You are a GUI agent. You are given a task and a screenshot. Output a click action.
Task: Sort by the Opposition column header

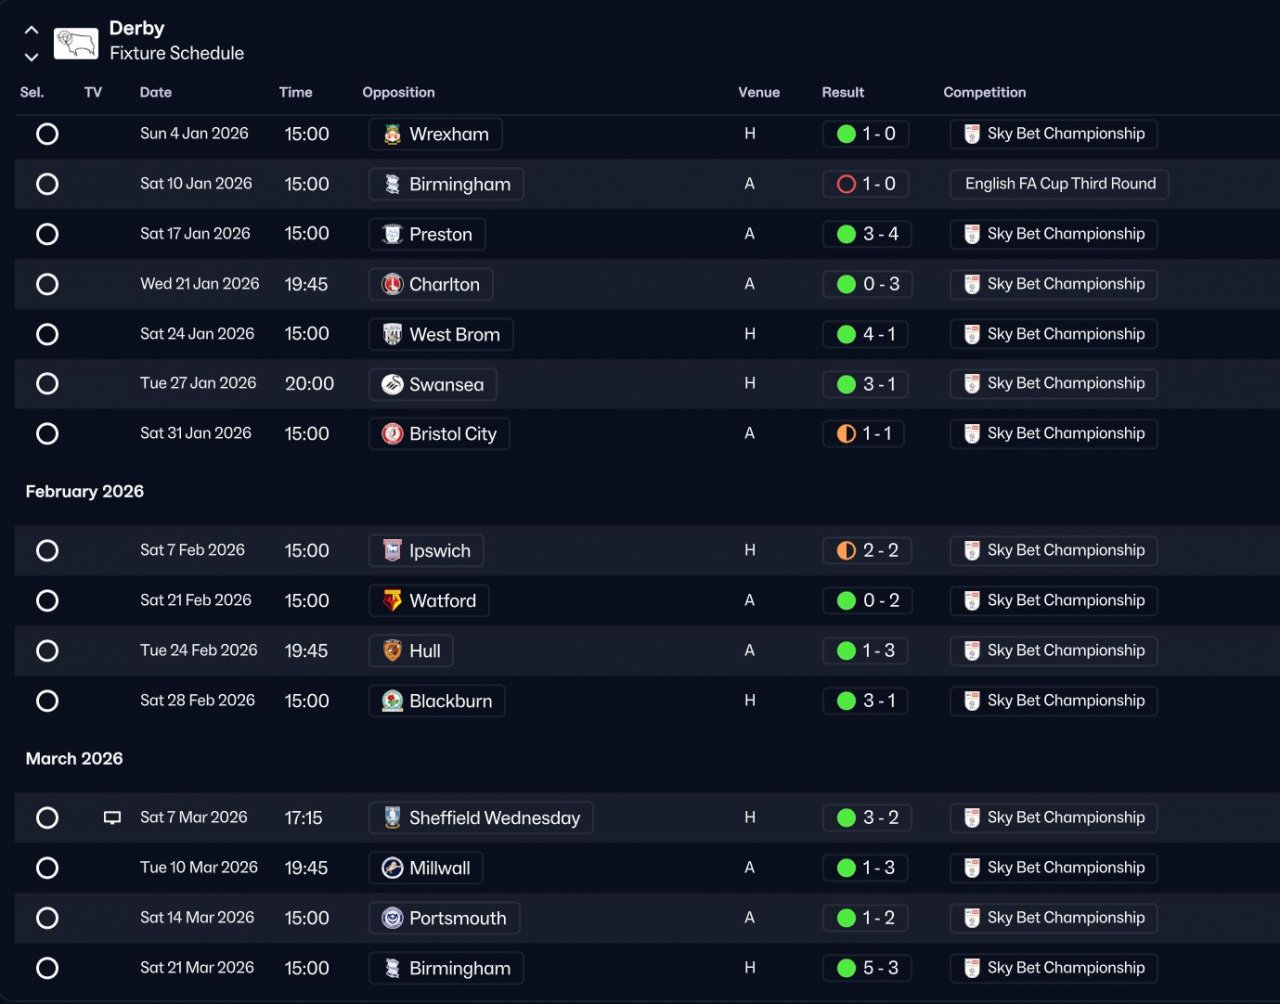[398, 92]
